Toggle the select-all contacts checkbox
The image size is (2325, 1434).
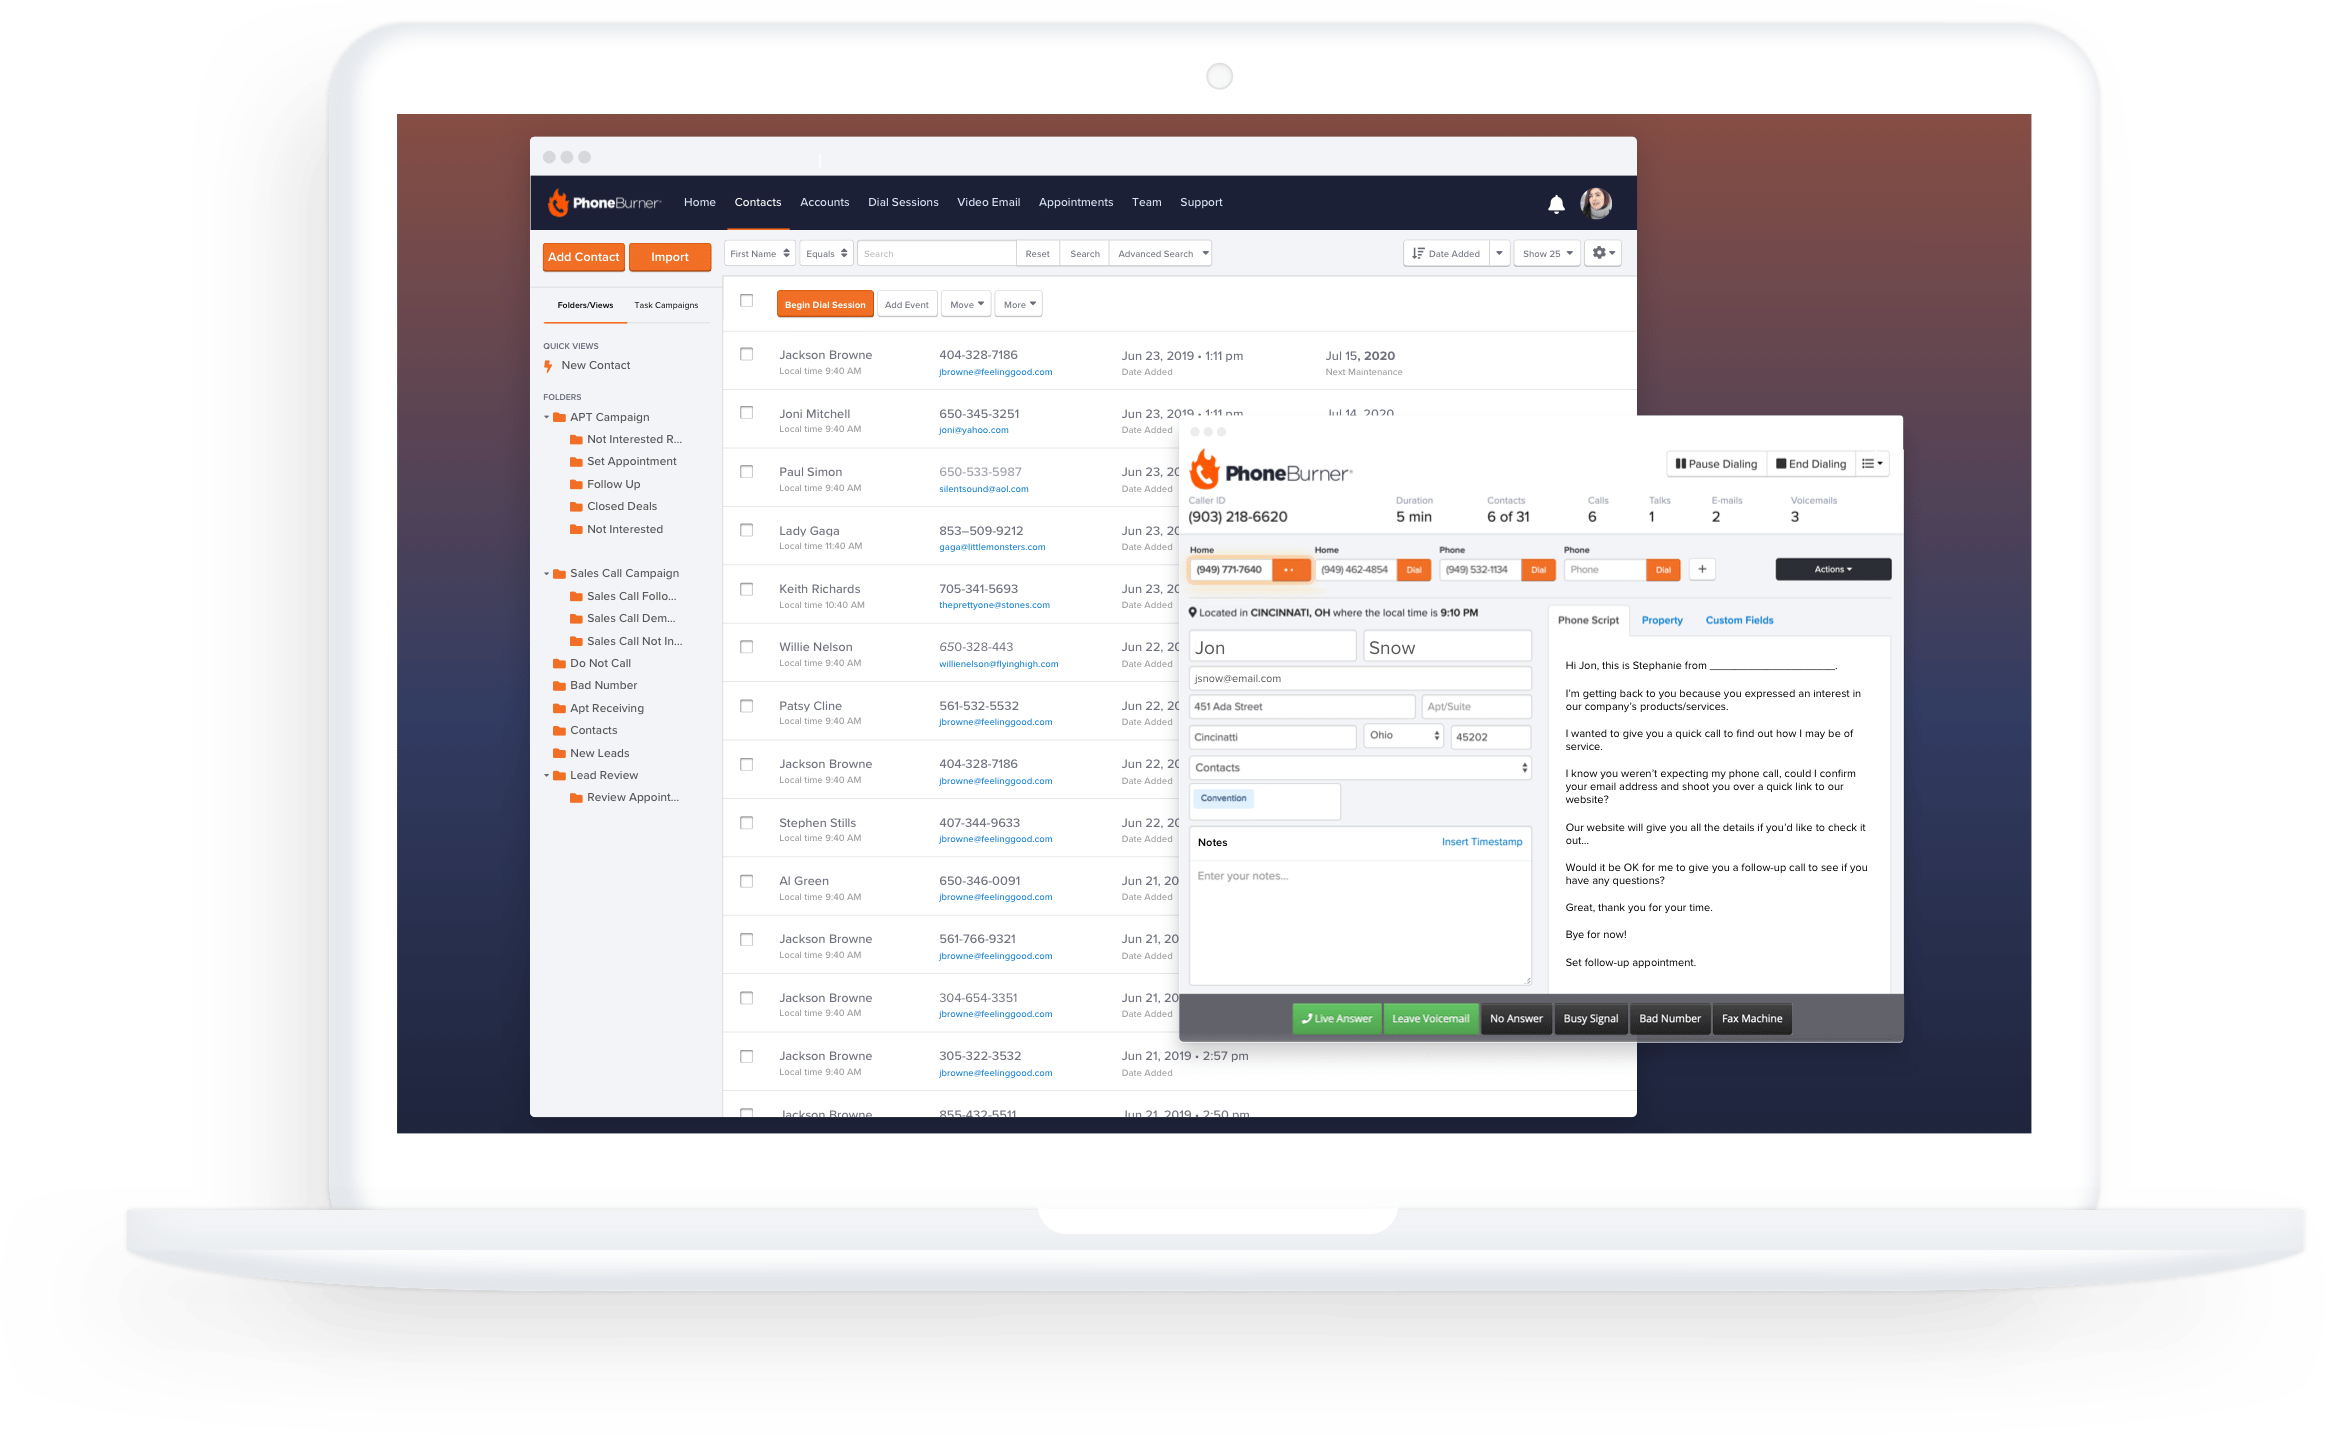click(746, 301)
